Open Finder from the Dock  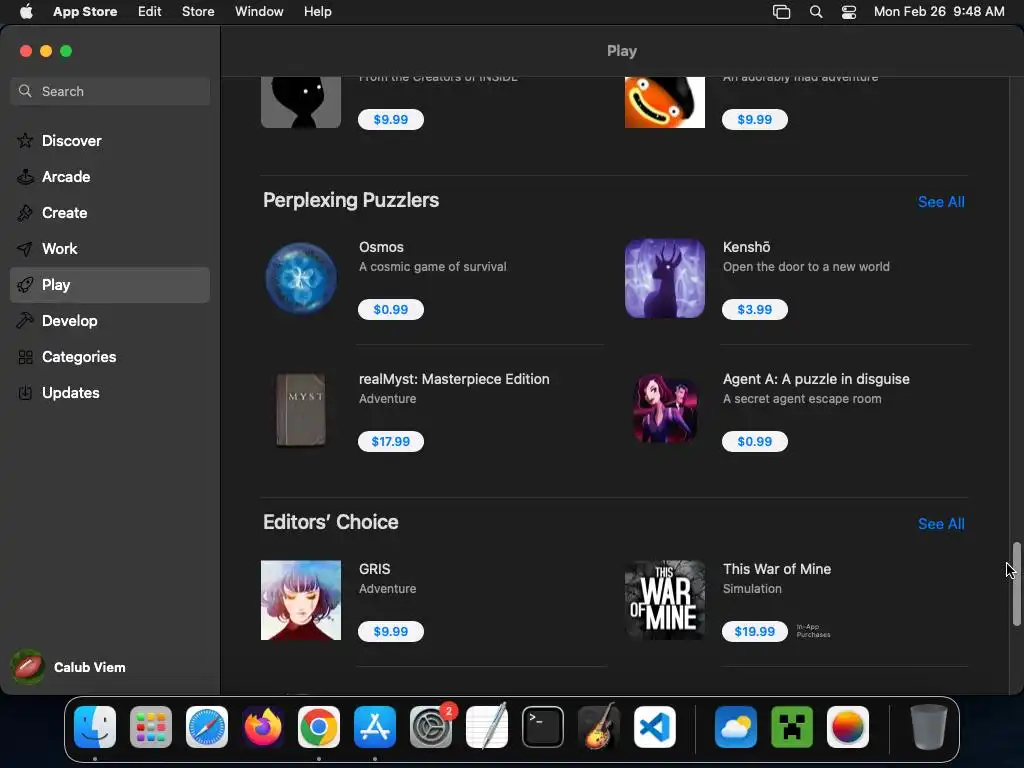(95, 727)
